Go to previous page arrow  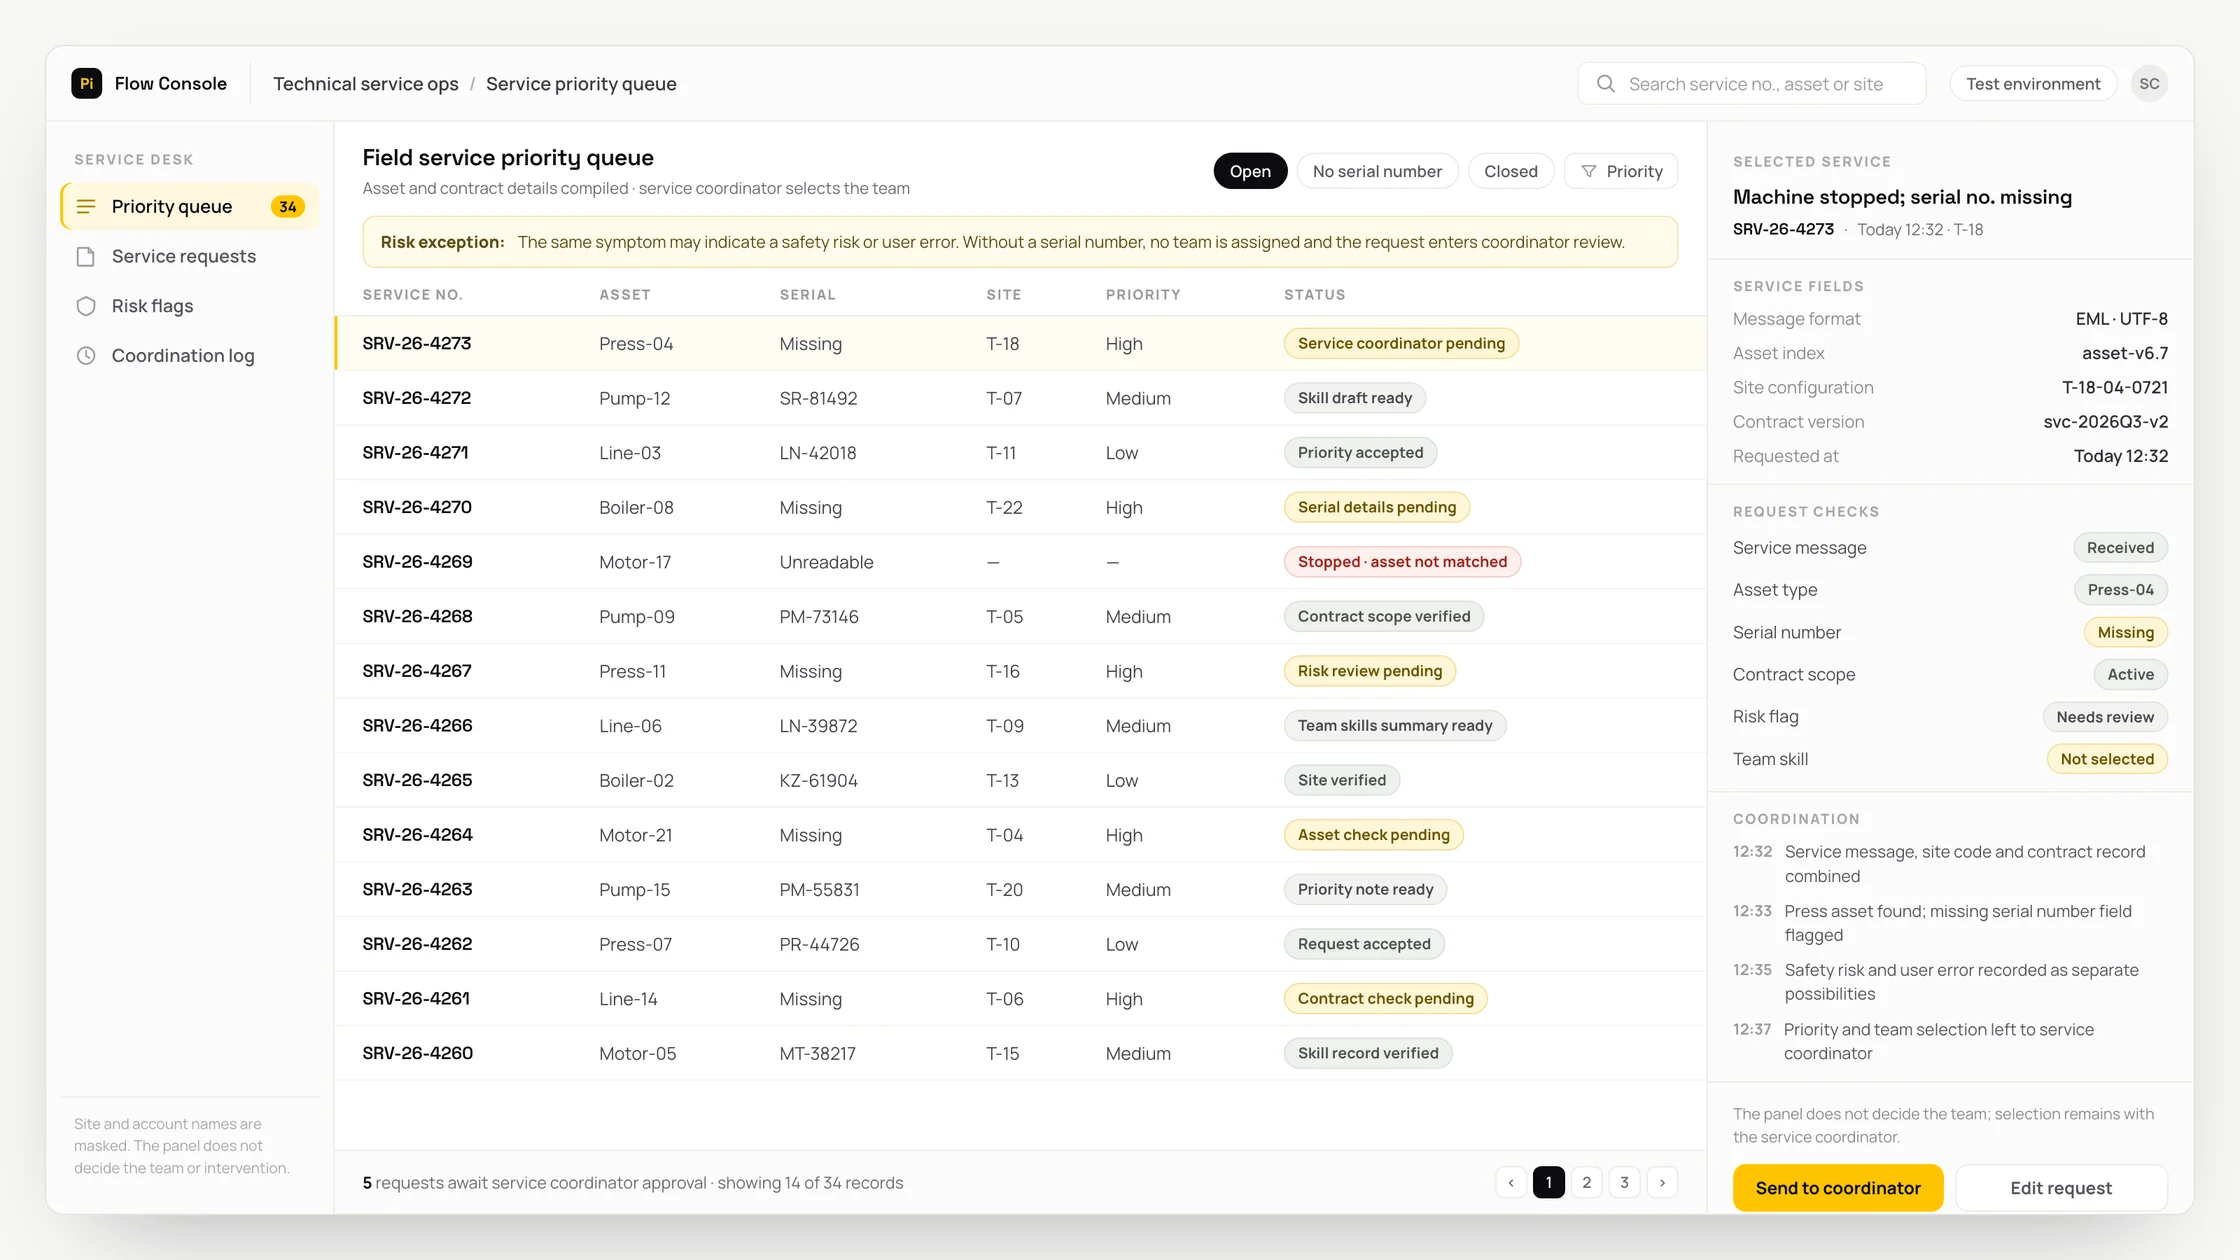[x=1511, y=1183]
